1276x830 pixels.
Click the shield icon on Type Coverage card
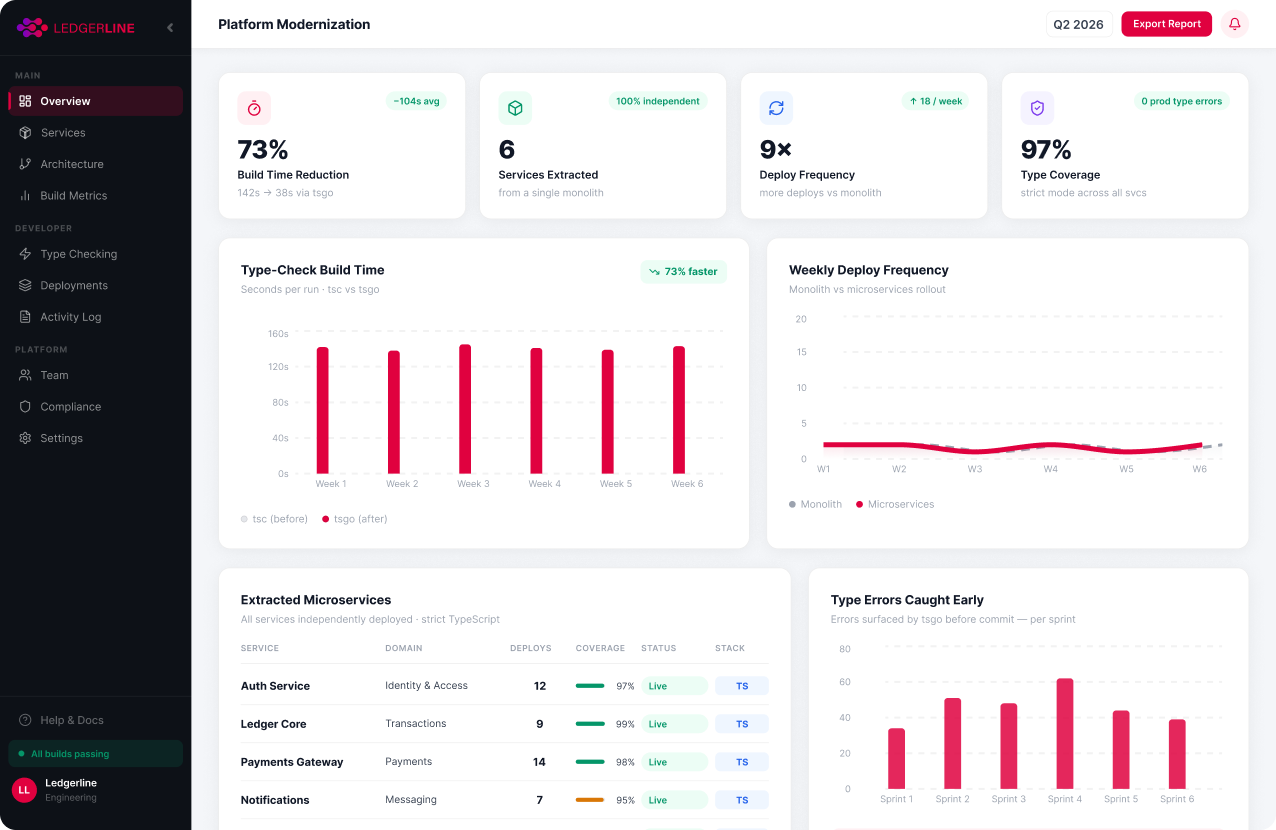(x=1037, y=108)
